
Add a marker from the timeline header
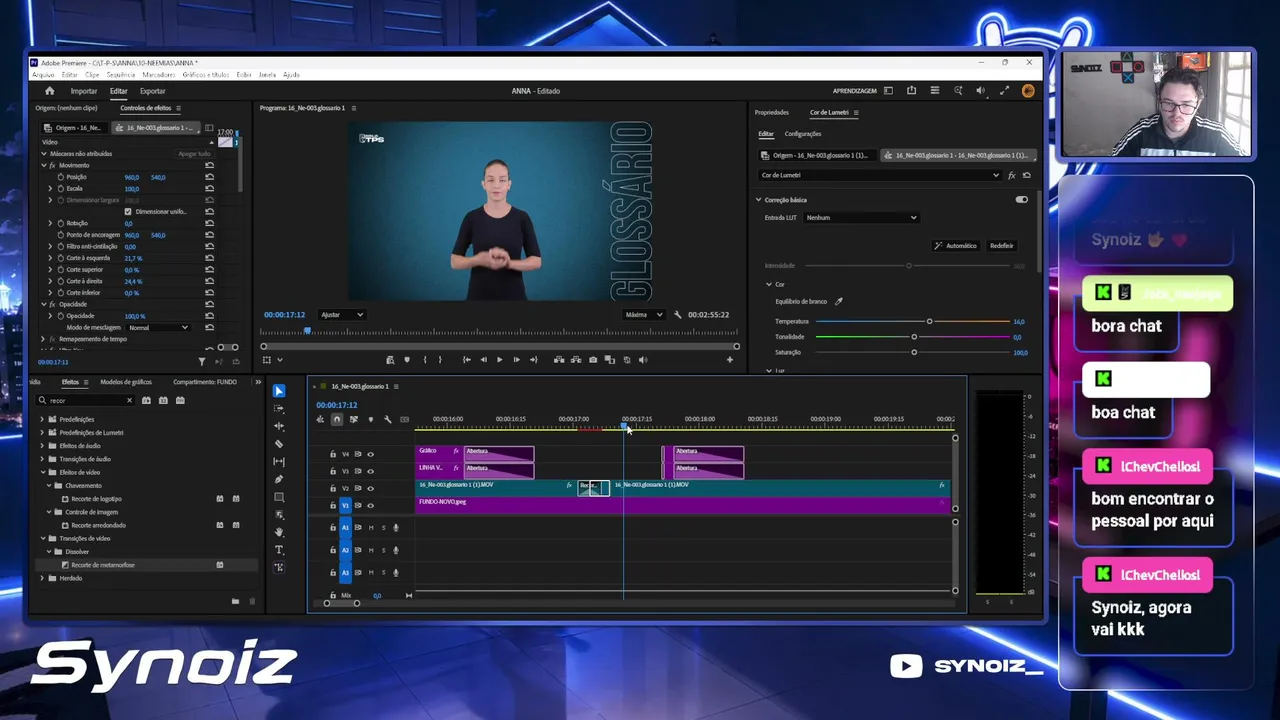[370, 419]
